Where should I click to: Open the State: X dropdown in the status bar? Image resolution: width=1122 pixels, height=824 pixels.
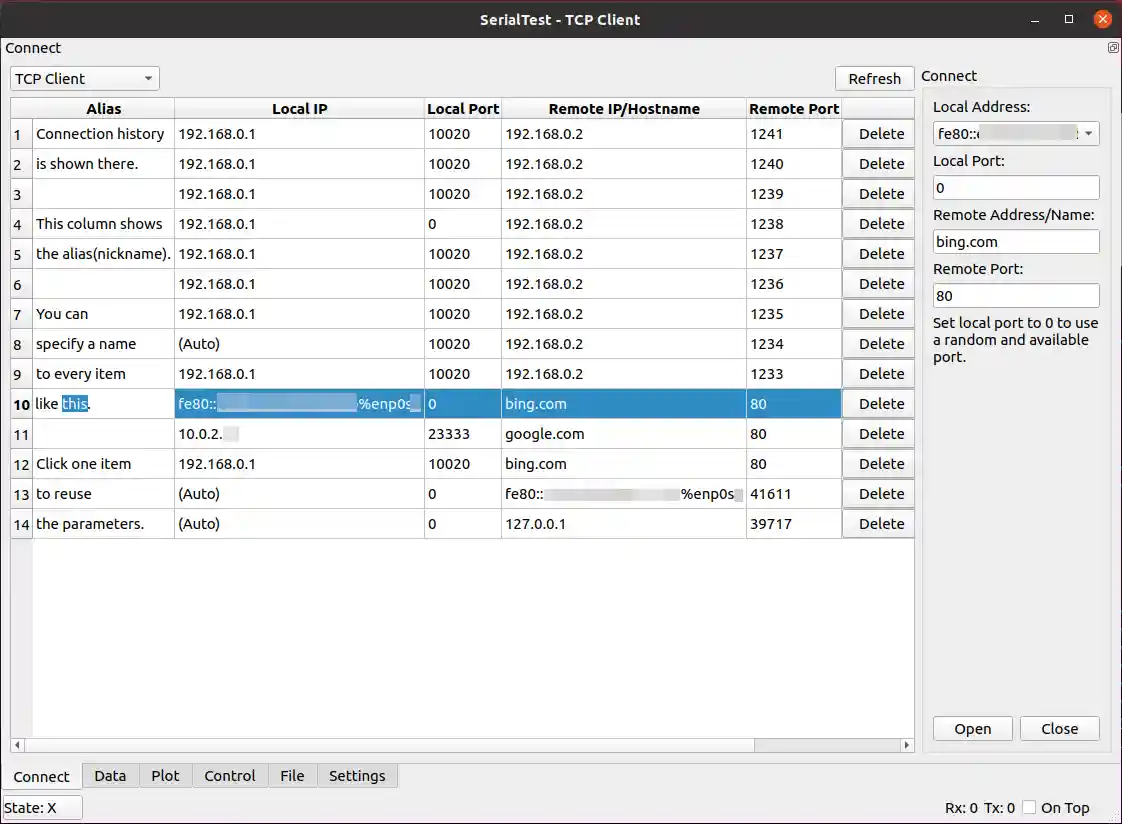42,807
